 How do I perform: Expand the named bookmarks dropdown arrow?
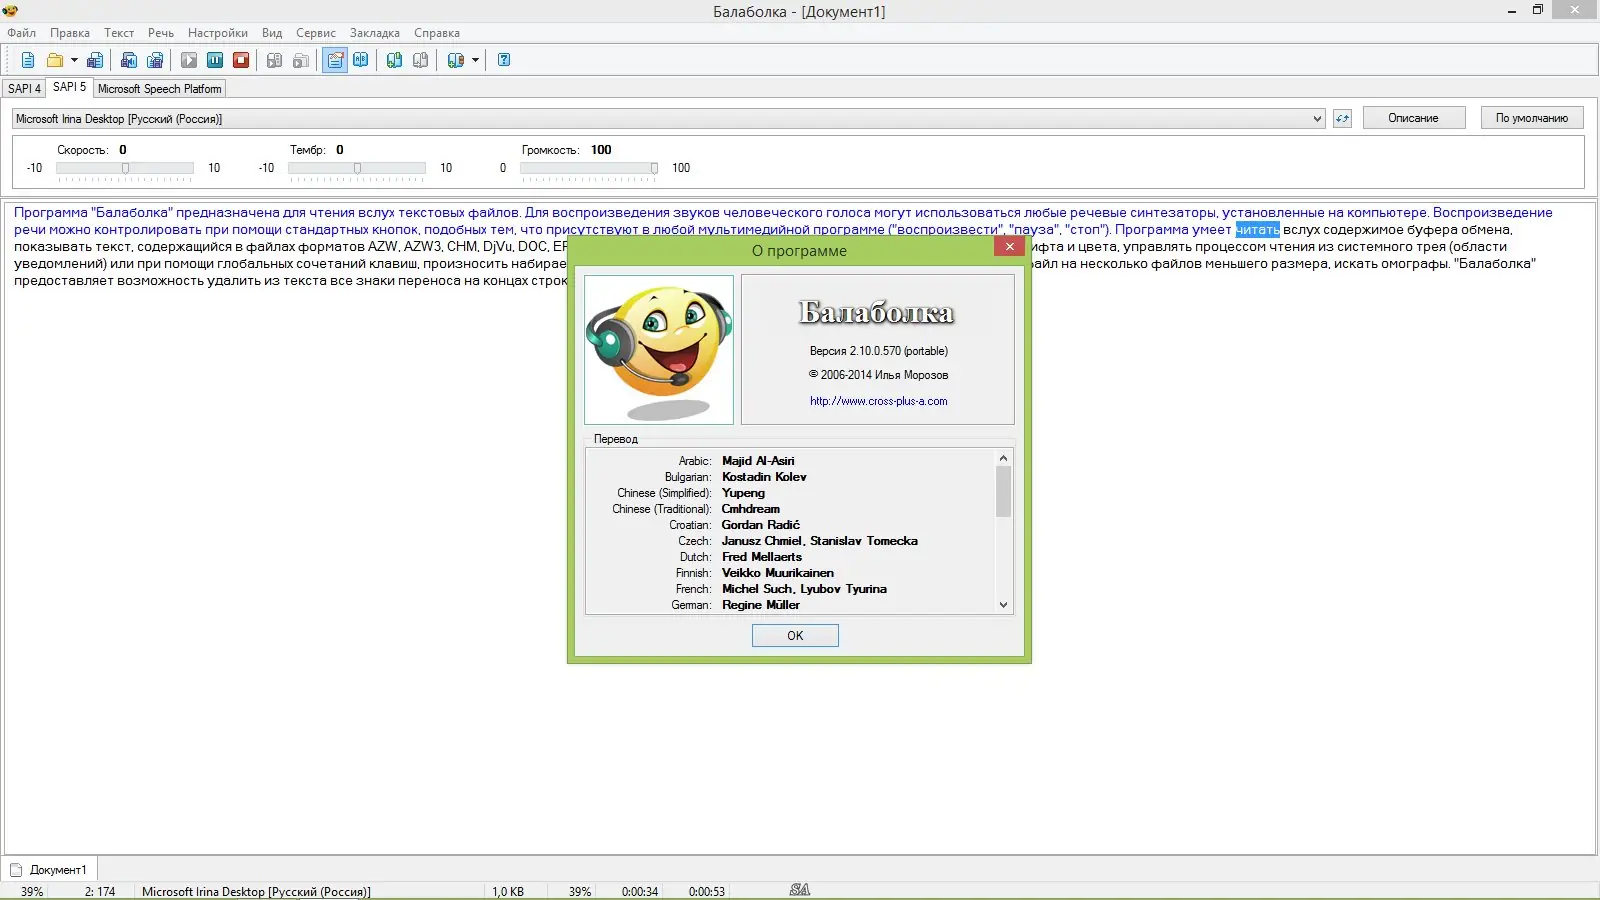[x=475, y=60]
